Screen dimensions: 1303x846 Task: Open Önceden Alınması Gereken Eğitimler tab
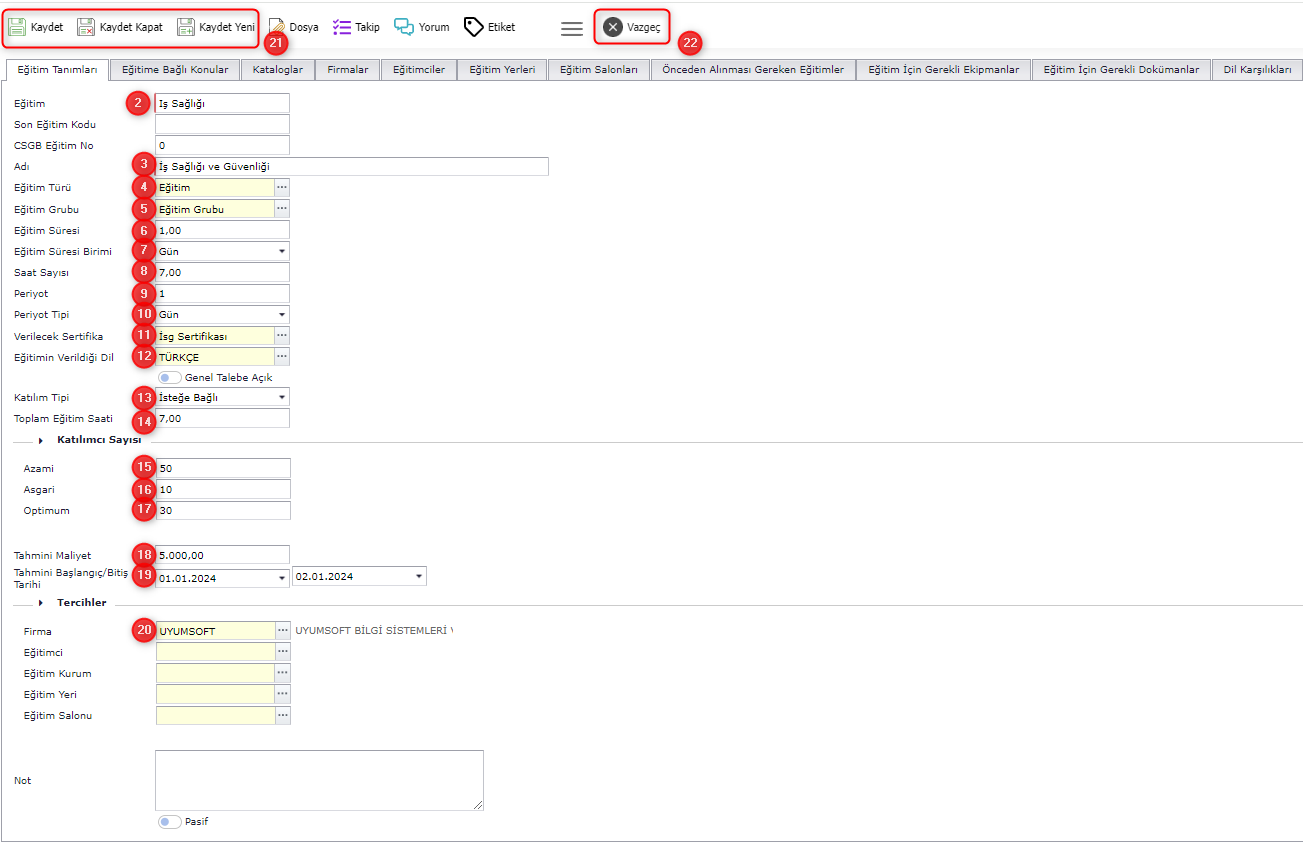coord(753,70)
